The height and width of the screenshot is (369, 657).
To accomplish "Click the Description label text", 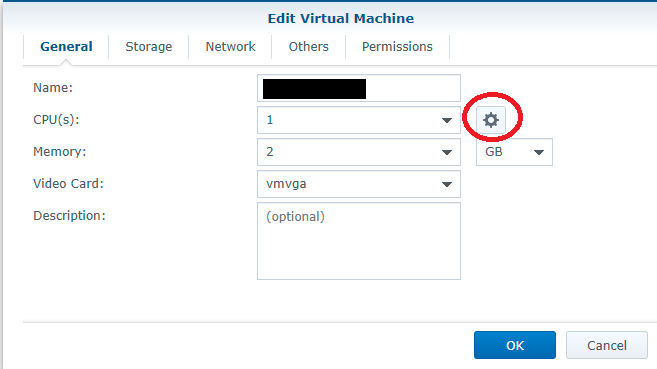I will 69,216.
